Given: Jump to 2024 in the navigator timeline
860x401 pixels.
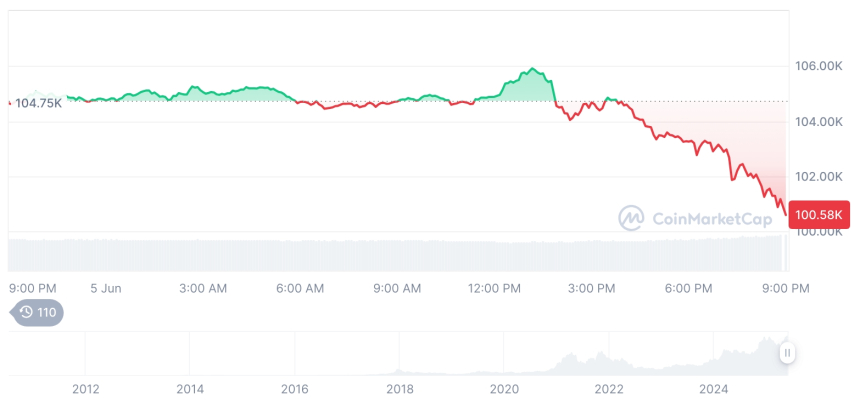Looking at the screenshot, I should (x=713, y=389).
